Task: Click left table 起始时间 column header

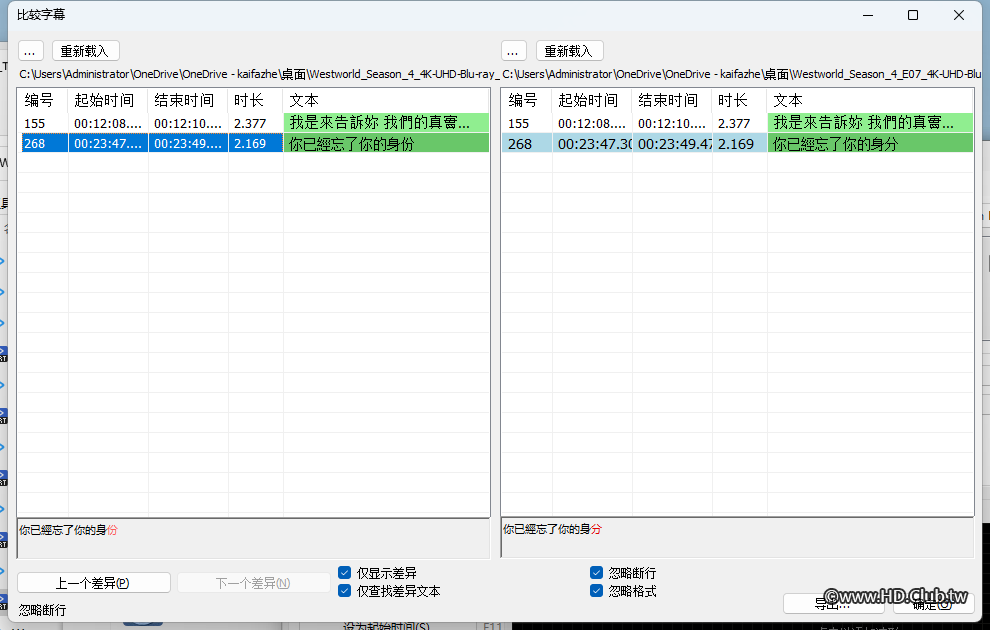Action: coord(108,100)
